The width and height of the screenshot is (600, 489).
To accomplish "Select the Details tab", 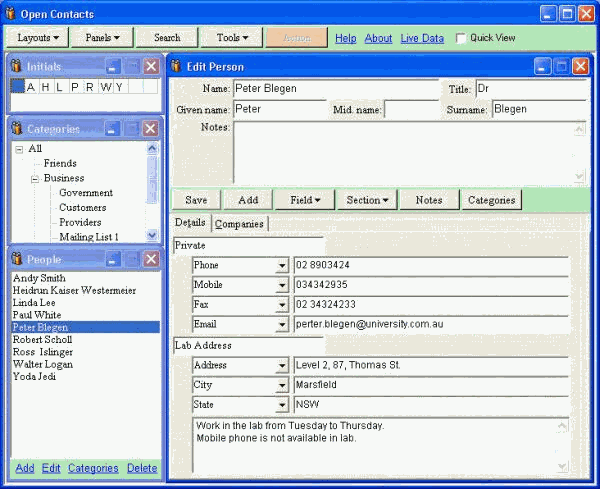I will point(190,223).
